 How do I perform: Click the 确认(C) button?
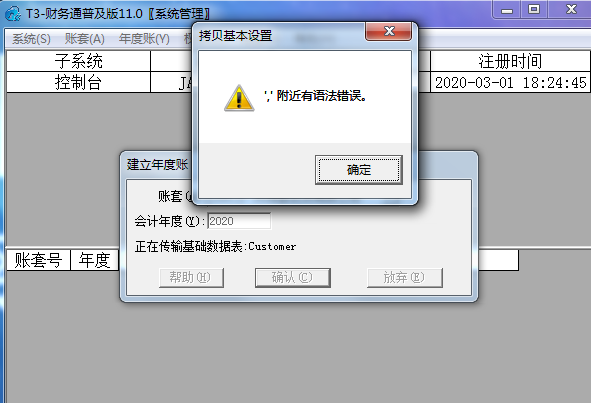tap(293, 277)
